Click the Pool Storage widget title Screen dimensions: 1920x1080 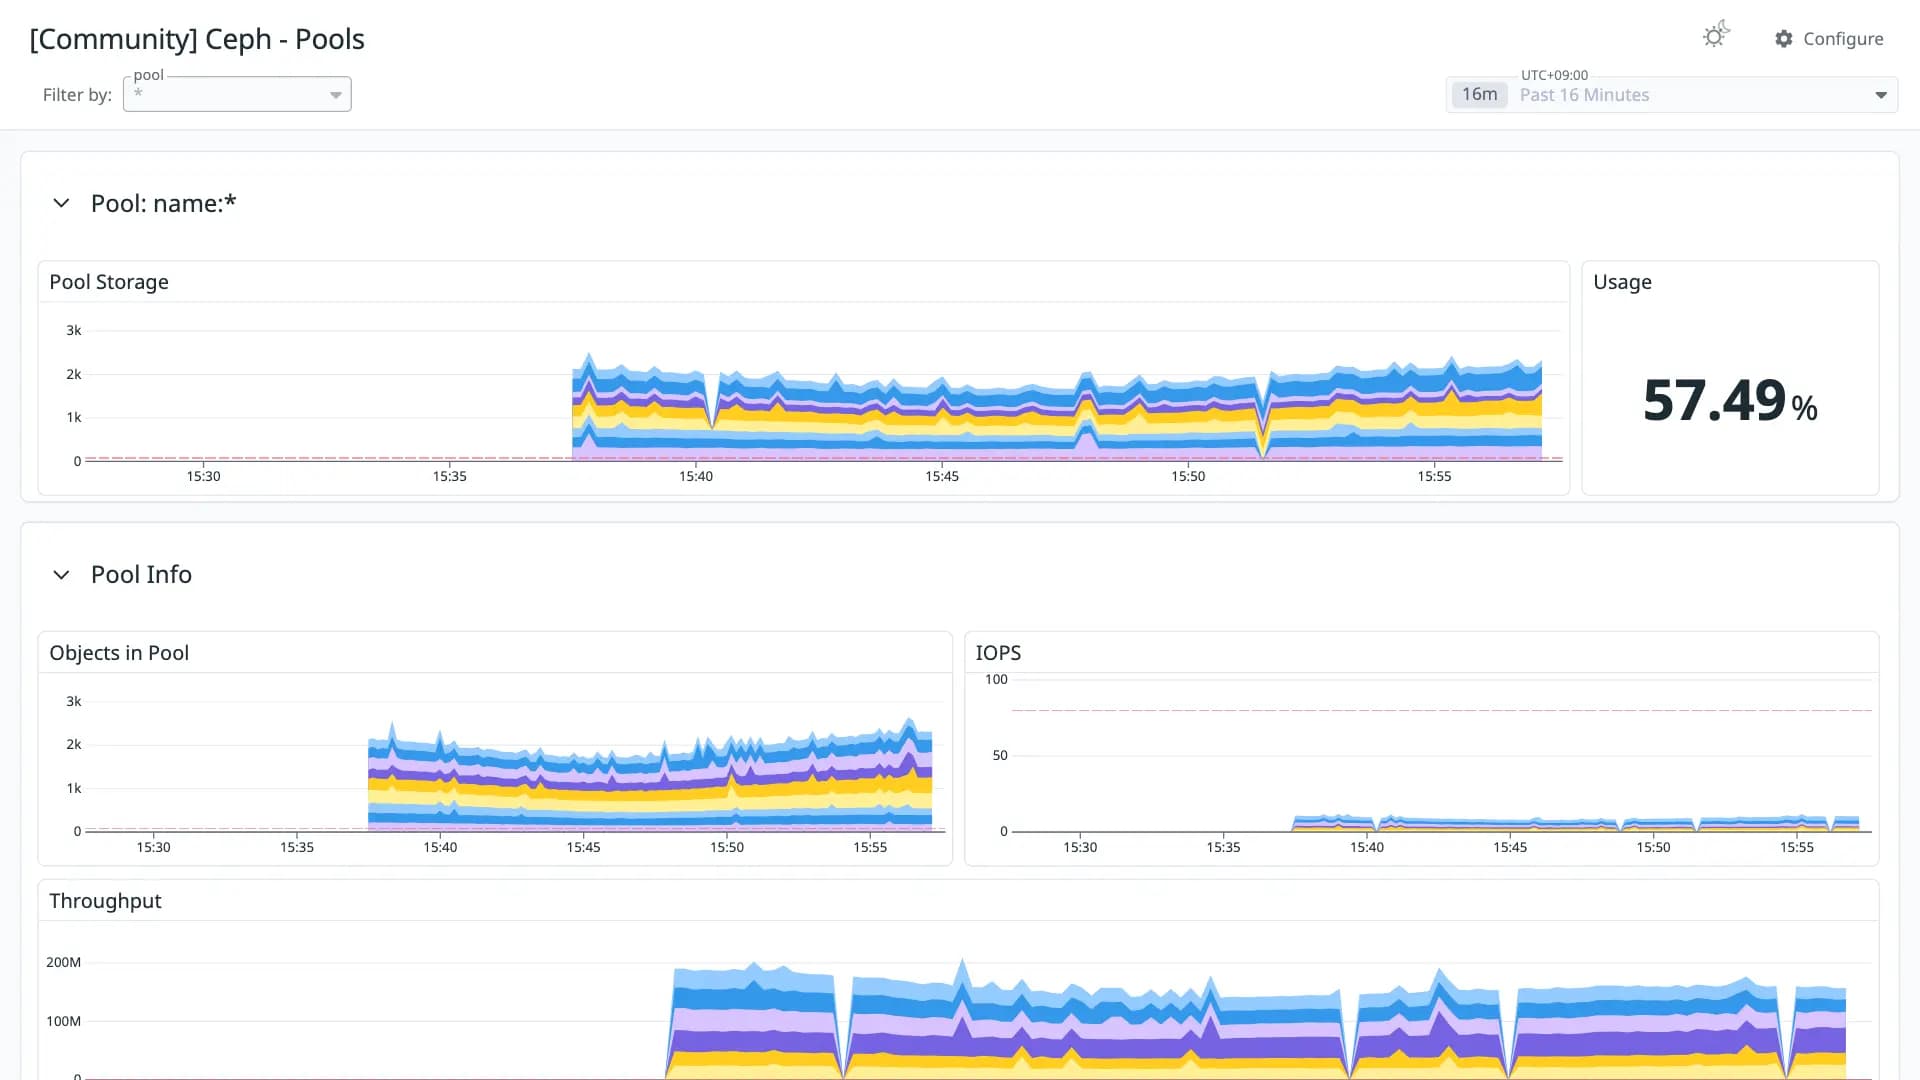(109, 282)
